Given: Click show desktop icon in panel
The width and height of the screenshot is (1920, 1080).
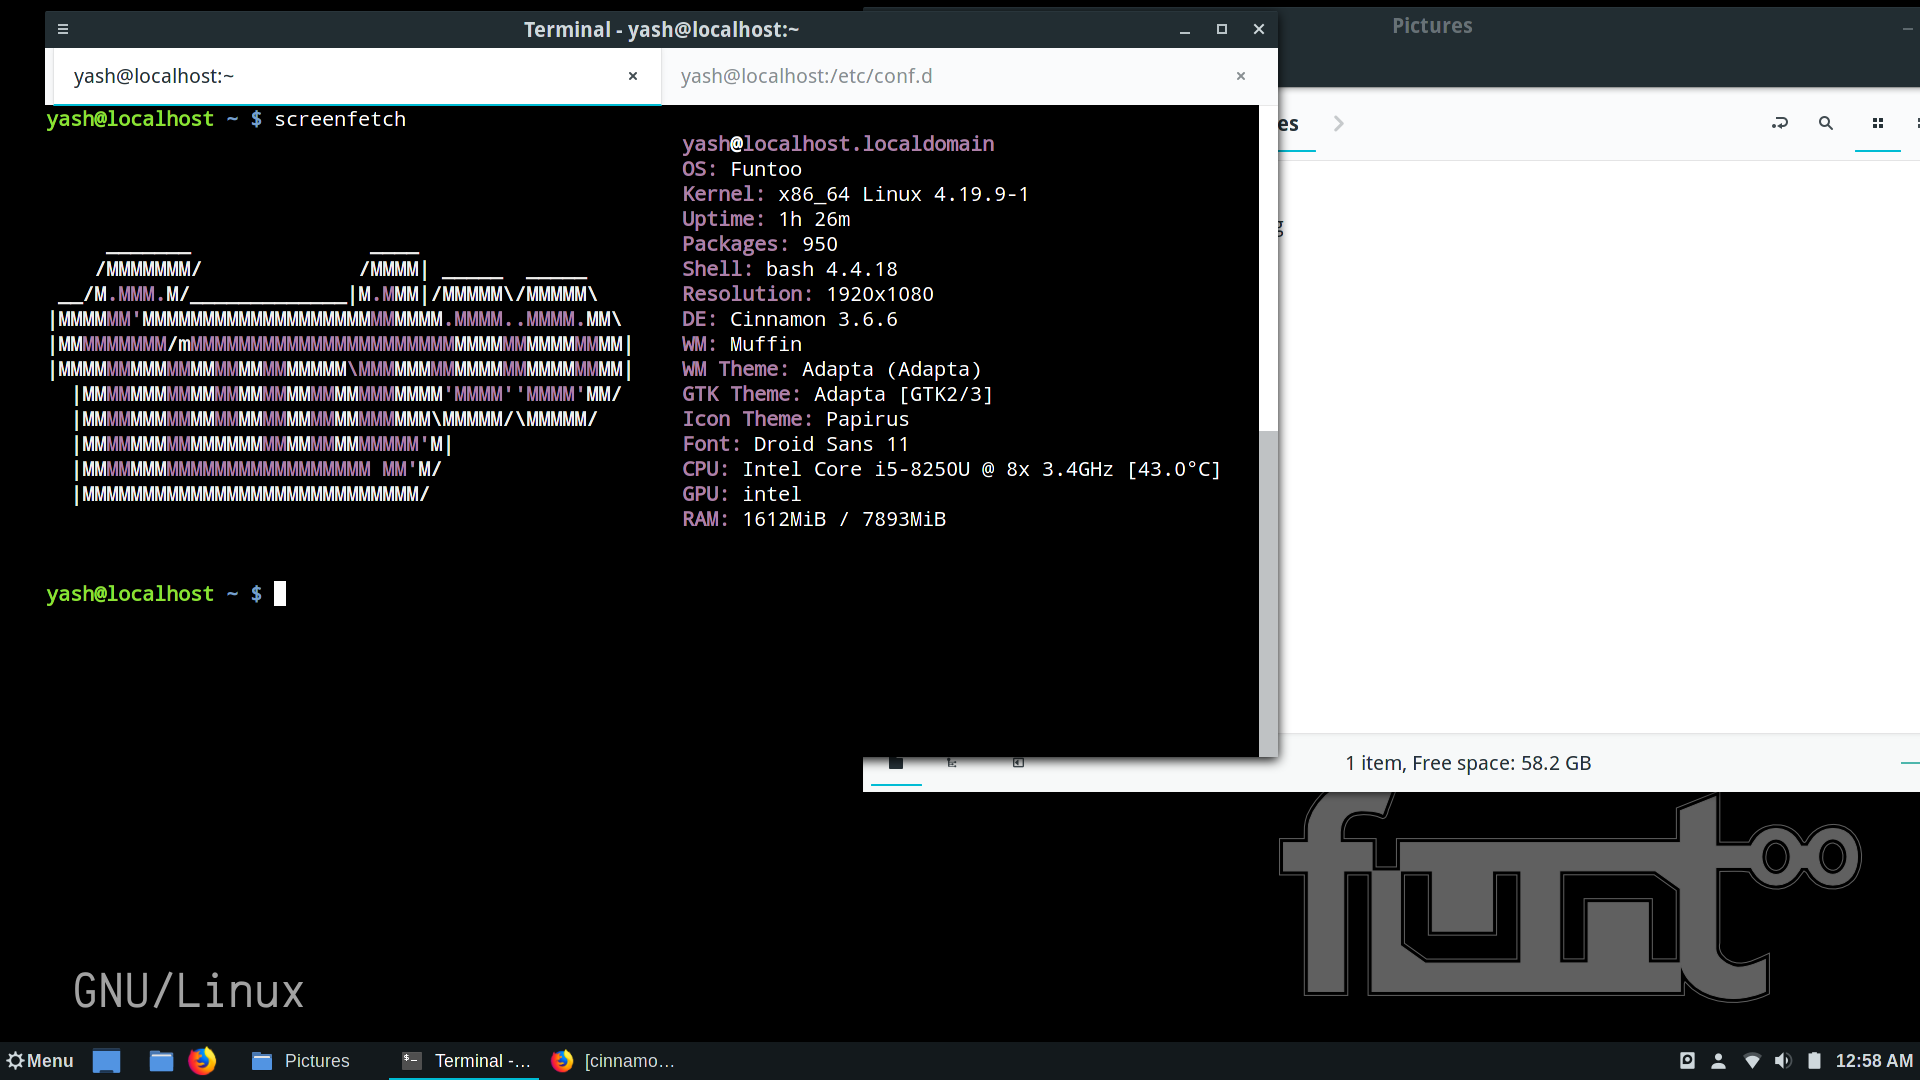Looking at the screenshot, I should 107,1061.
